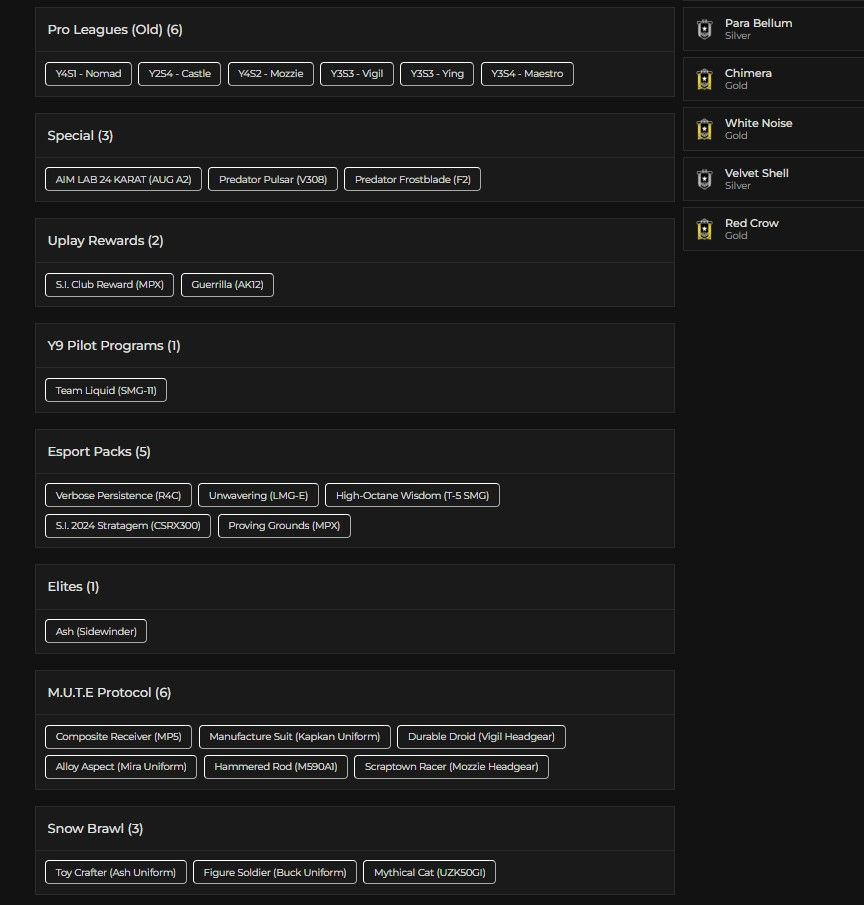Click Proving Grounds (MPX) tag
Image resolution: width=864 pixels, height=905 pixels.
(x=285, y=526)
